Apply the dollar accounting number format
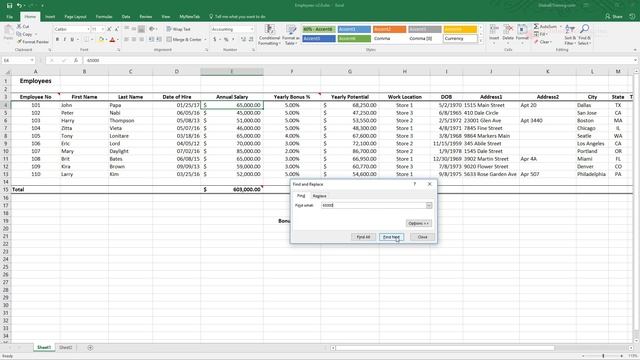Screen dimensions: 640x360 215,40
